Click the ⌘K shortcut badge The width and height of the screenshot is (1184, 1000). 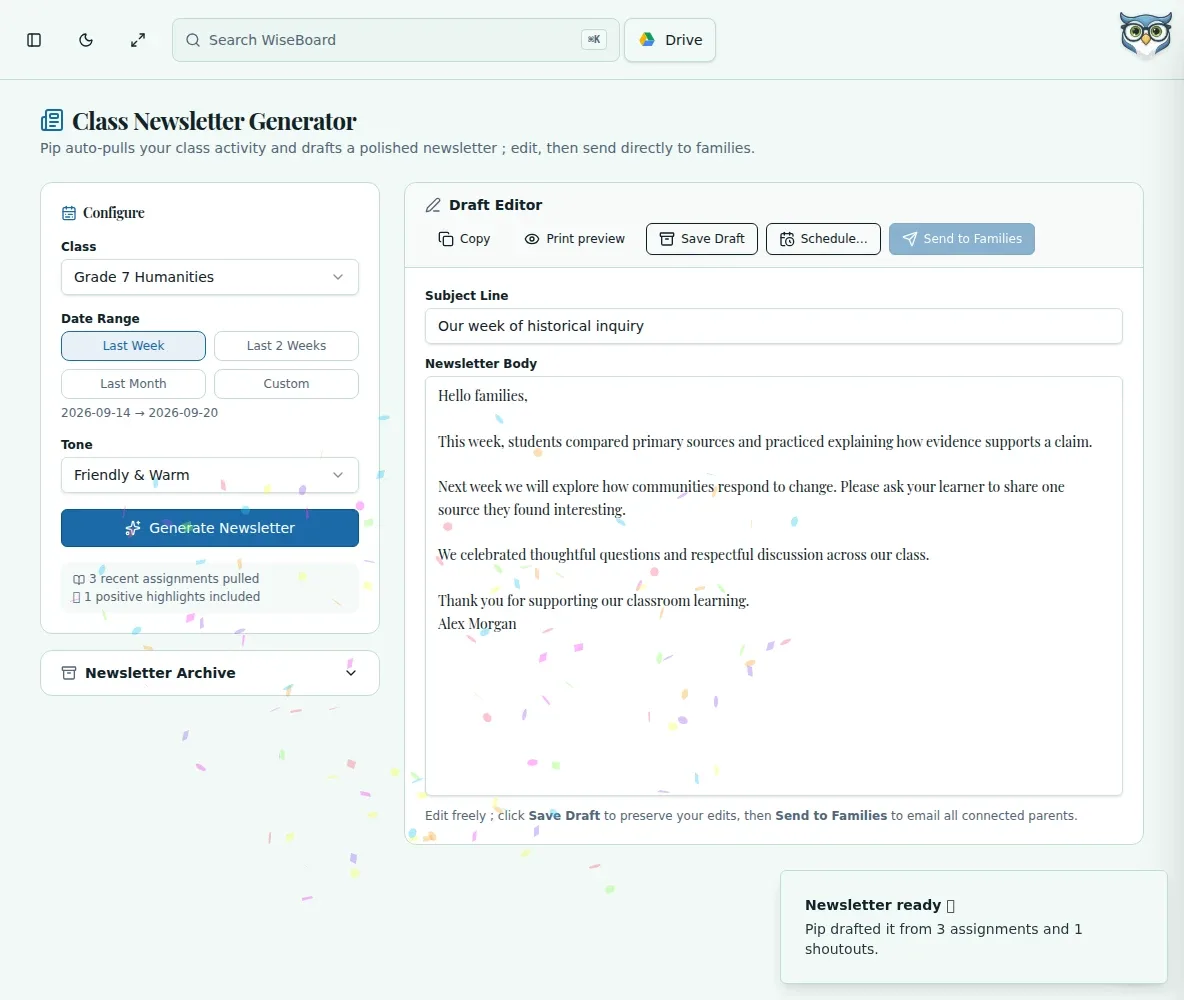[594, 40]
